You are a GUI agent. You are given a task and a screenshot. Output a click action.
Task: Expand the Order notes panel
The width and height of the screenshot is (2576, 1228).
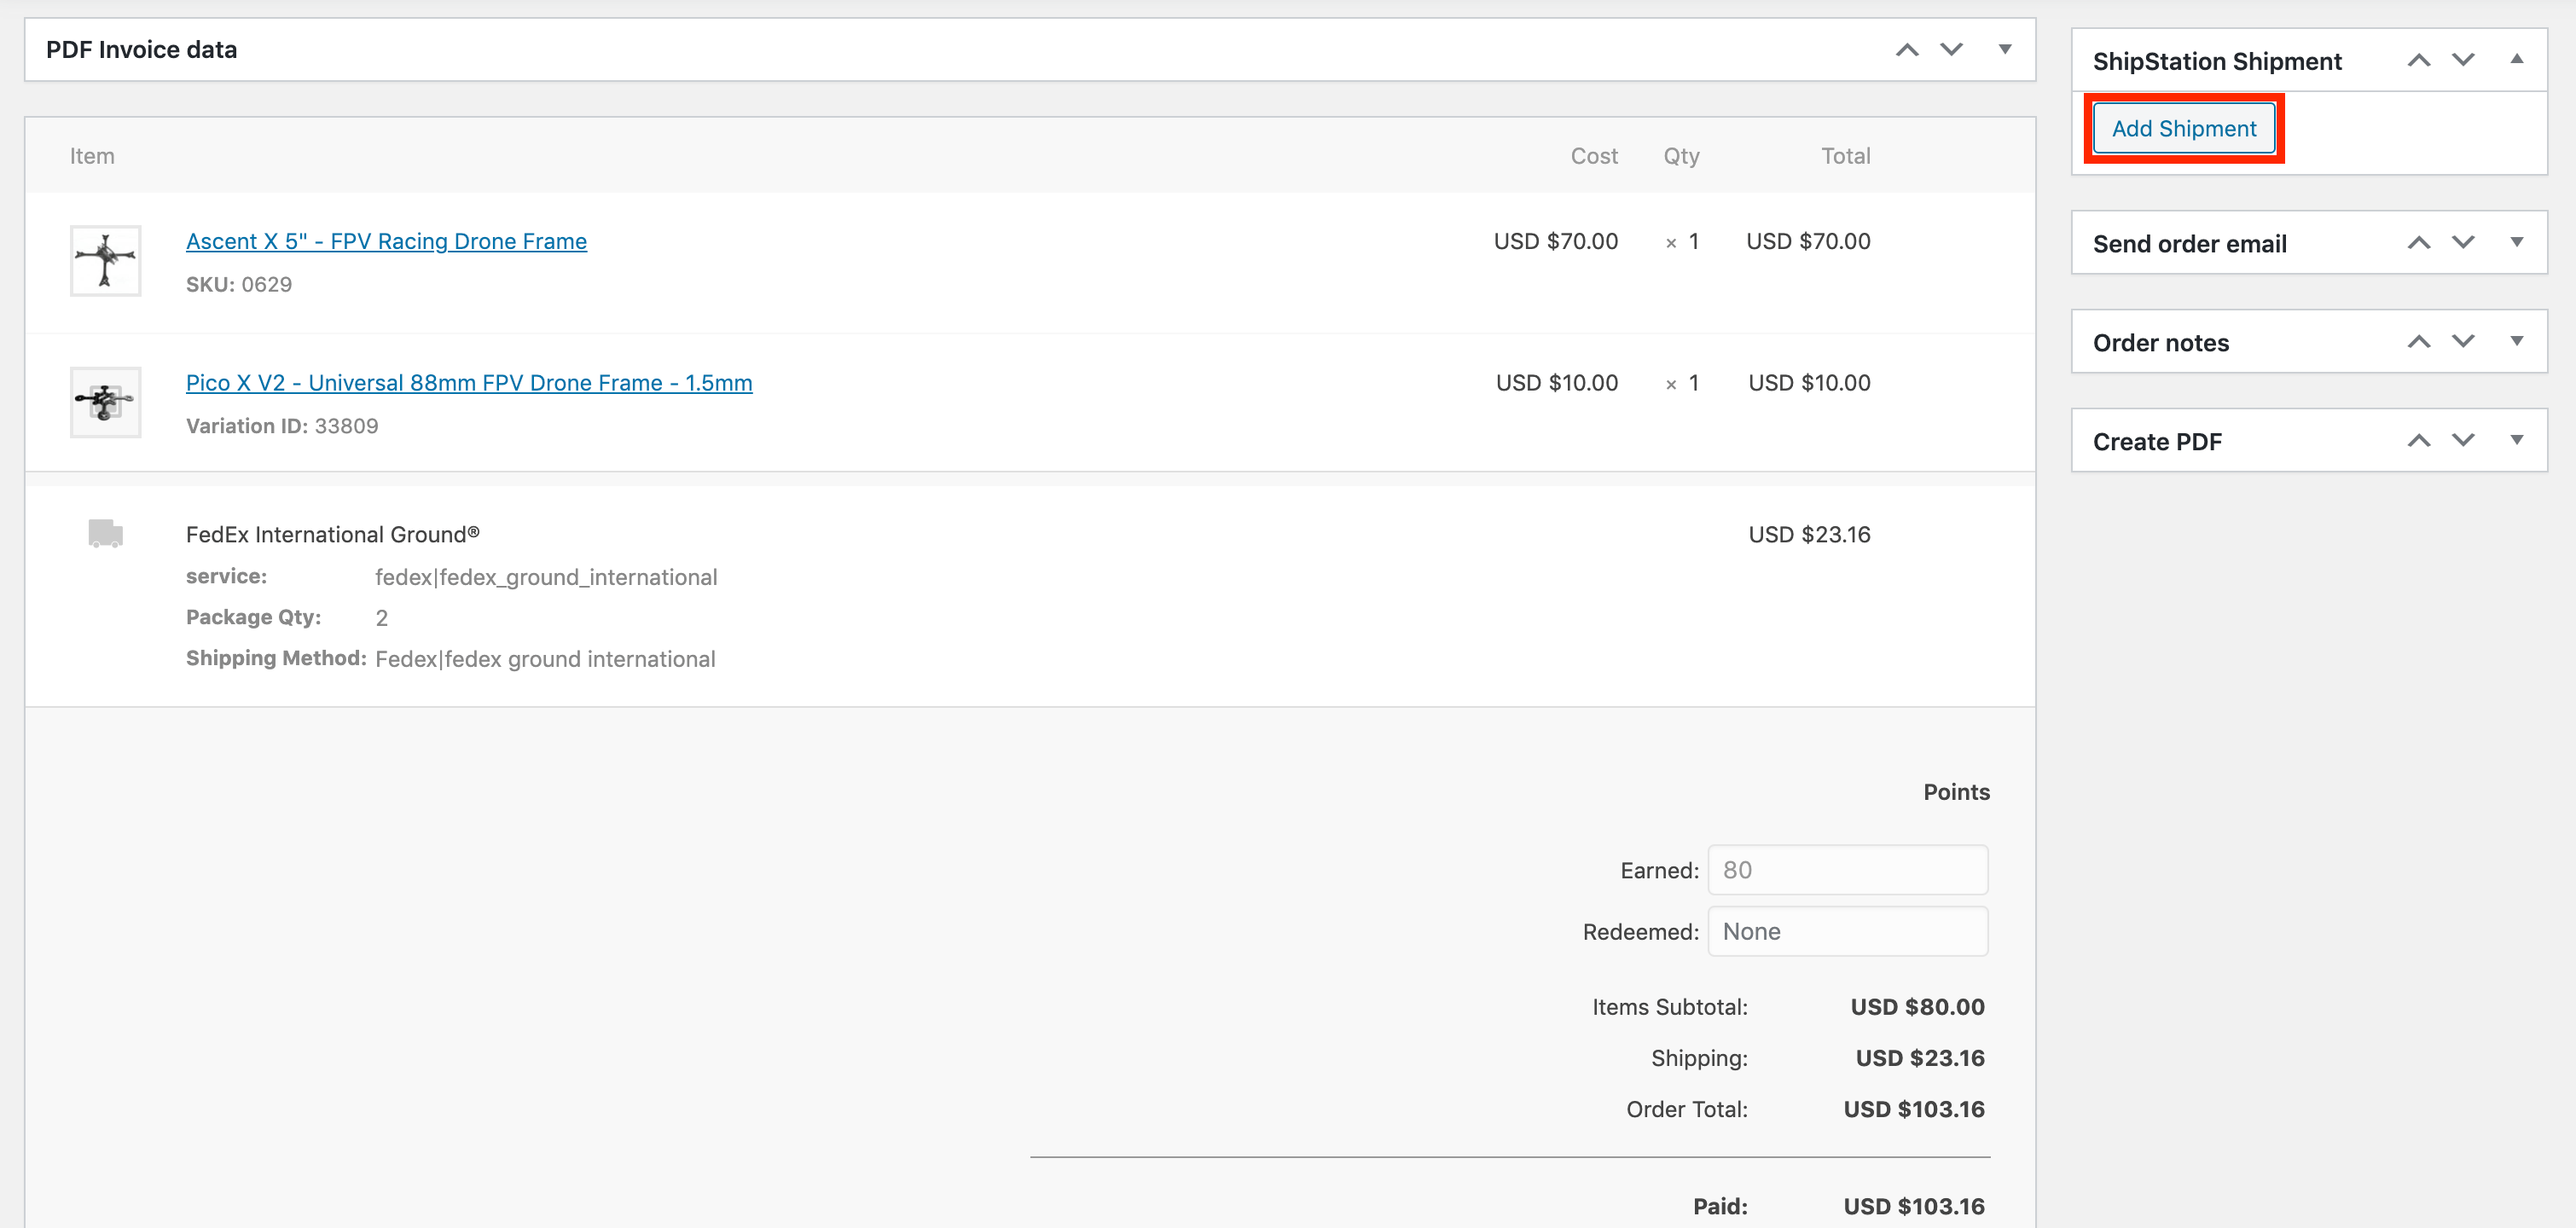pyautogui.click(x=2516, y=341)
